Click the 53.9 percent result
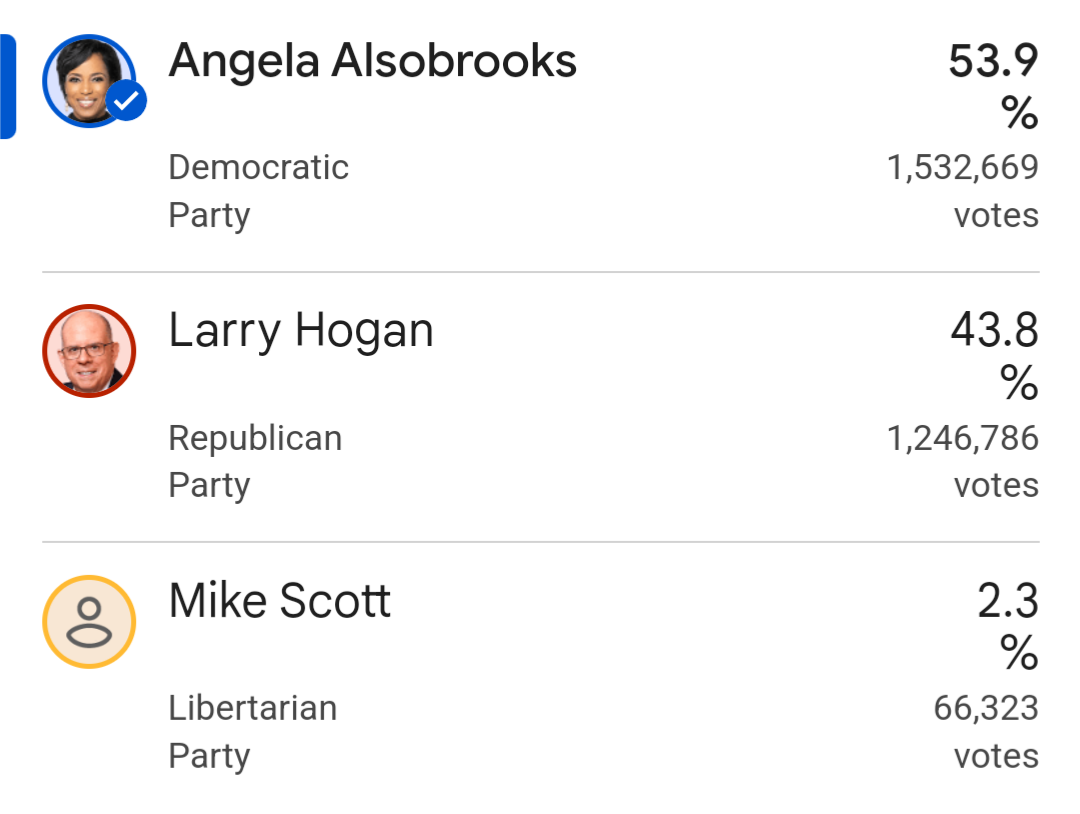Image resolution: width=1080 pixels, height=814 pixels. [993, 85]
